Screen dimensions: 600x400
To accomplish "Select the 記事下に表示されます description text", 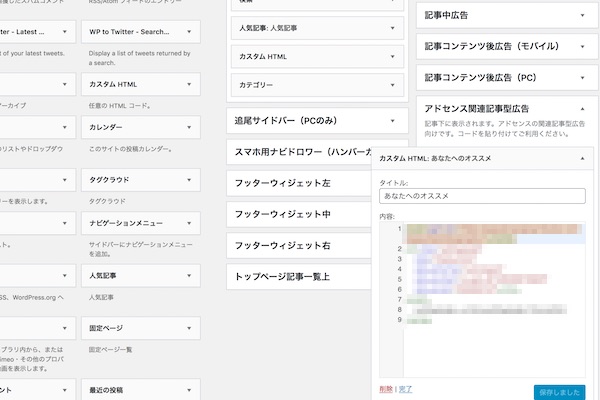I will point(504,129).
